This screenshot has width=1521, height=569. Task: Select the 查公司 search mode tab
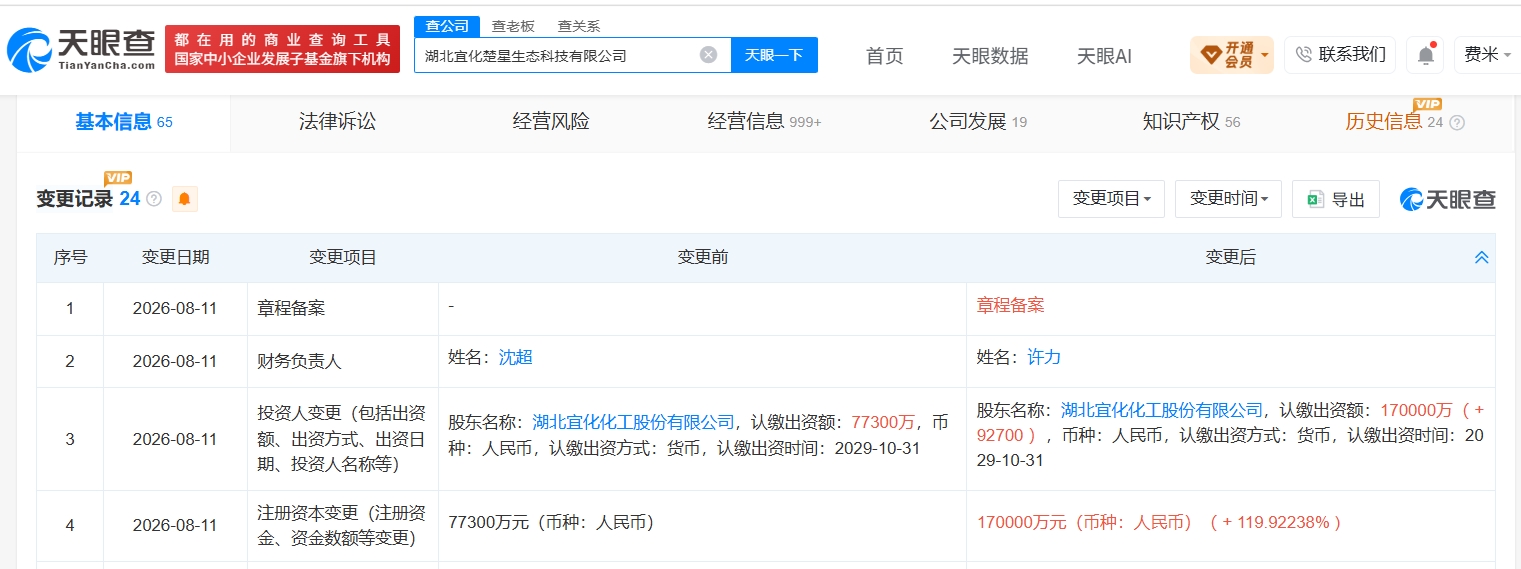(x=447, y=26)
